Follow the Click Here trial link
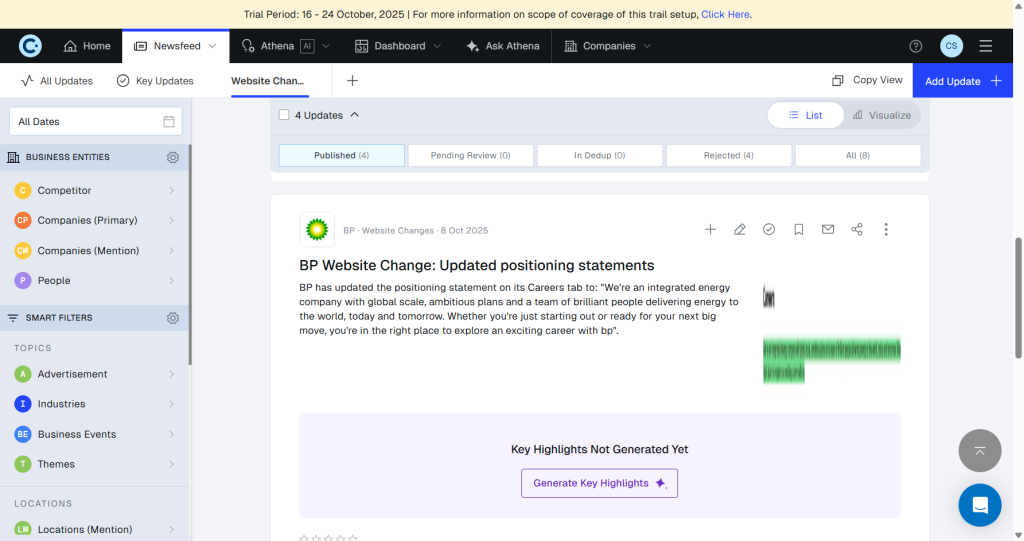Screen dimensions: 1024x541 (x=725, y=14)
